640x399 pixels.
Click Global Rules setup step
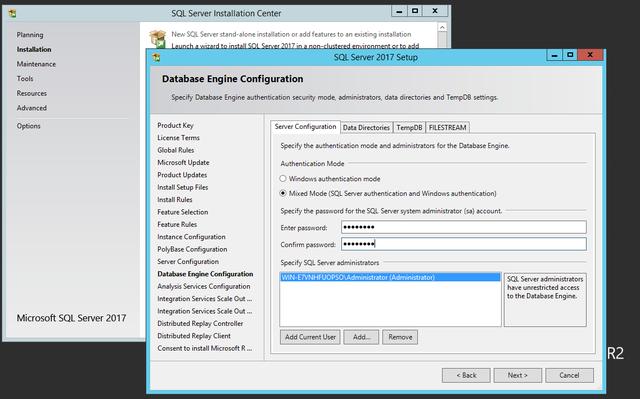(x=176, y=150)
